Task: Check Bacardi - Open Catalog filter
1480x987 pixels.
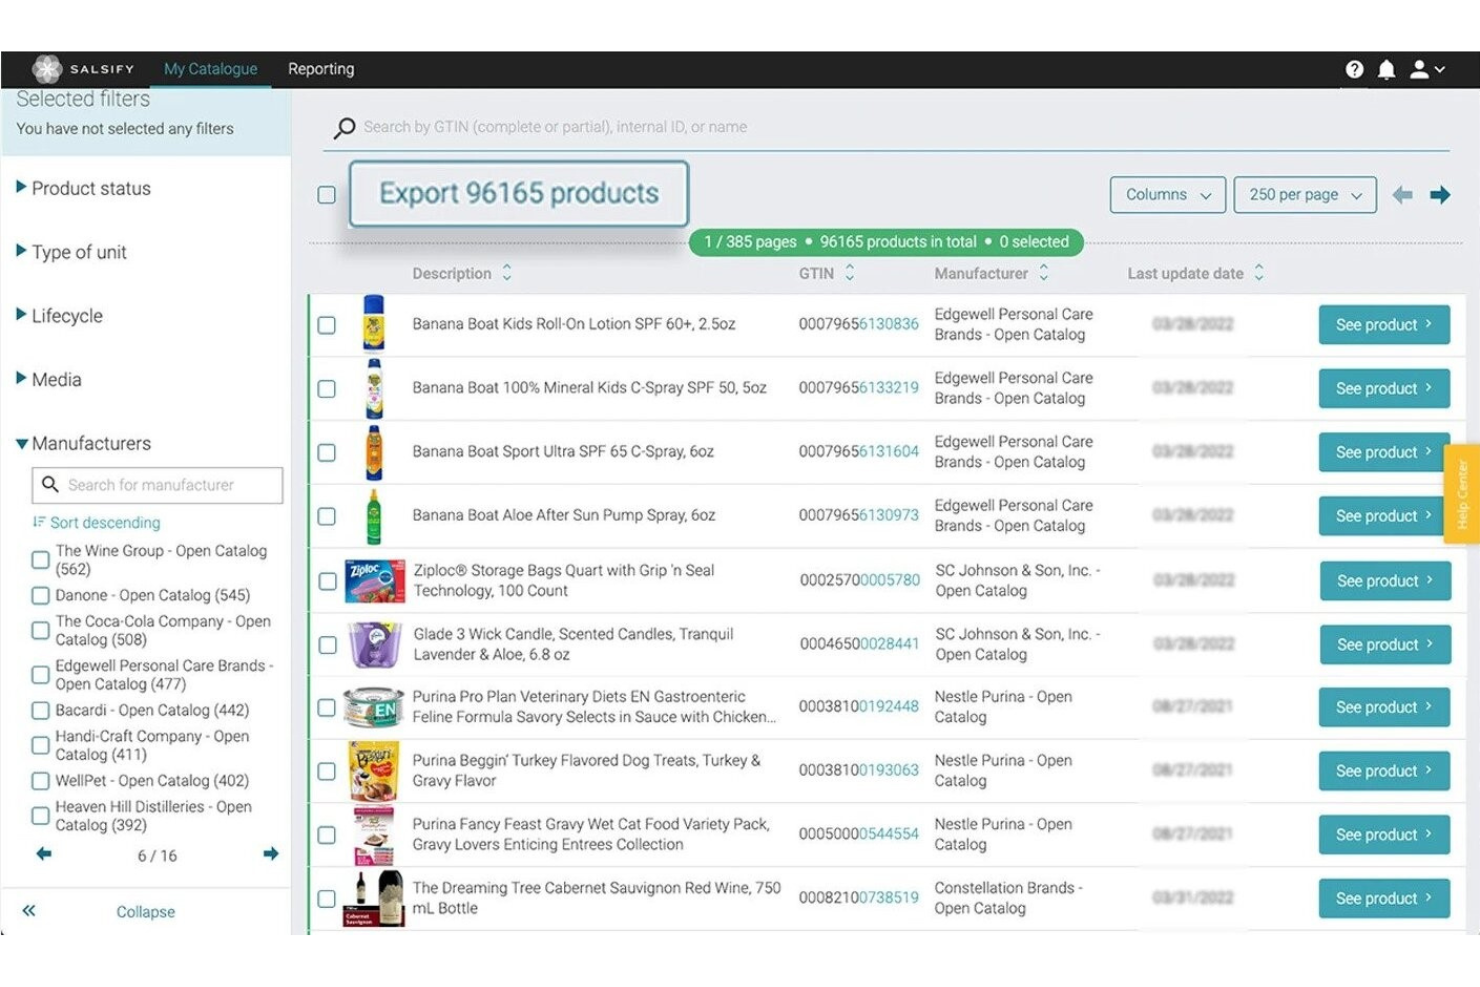Action: 40,711
